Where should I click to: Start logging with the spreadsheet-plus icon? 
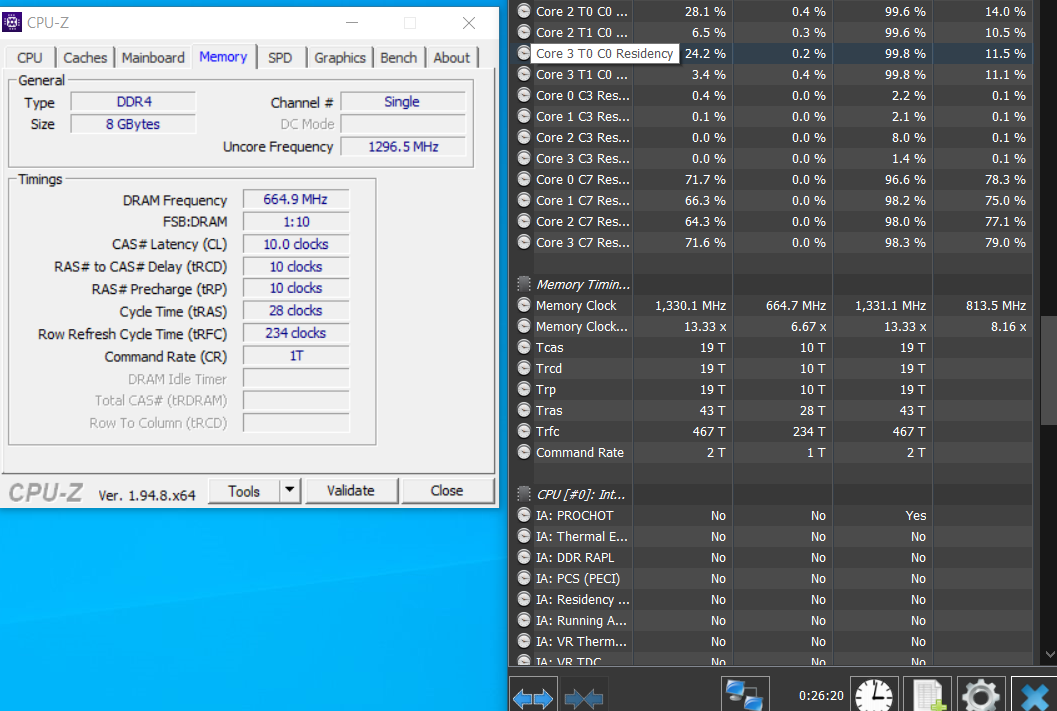[x=928, y=696]
